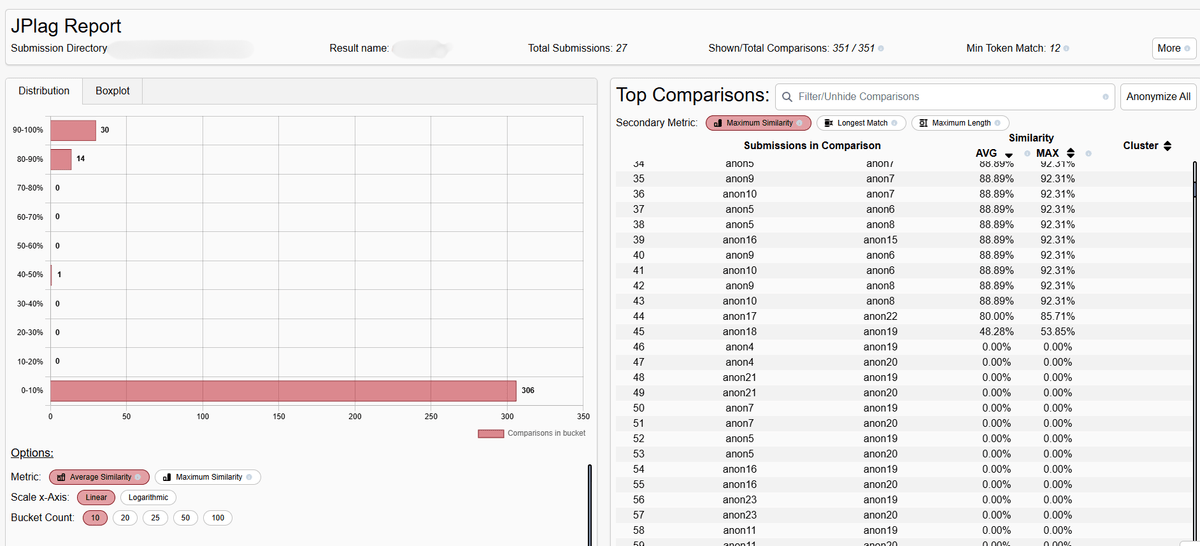Set bucket count to 25
The image size is (1200, 546).
[x=157, y=517]
